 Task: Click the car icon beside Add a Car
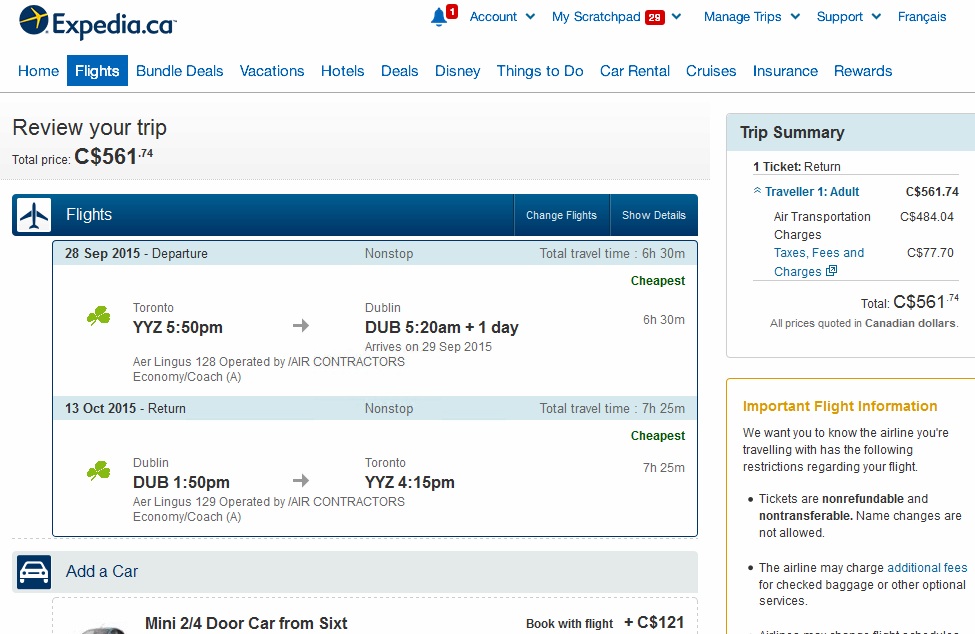(x=34, y=571)
